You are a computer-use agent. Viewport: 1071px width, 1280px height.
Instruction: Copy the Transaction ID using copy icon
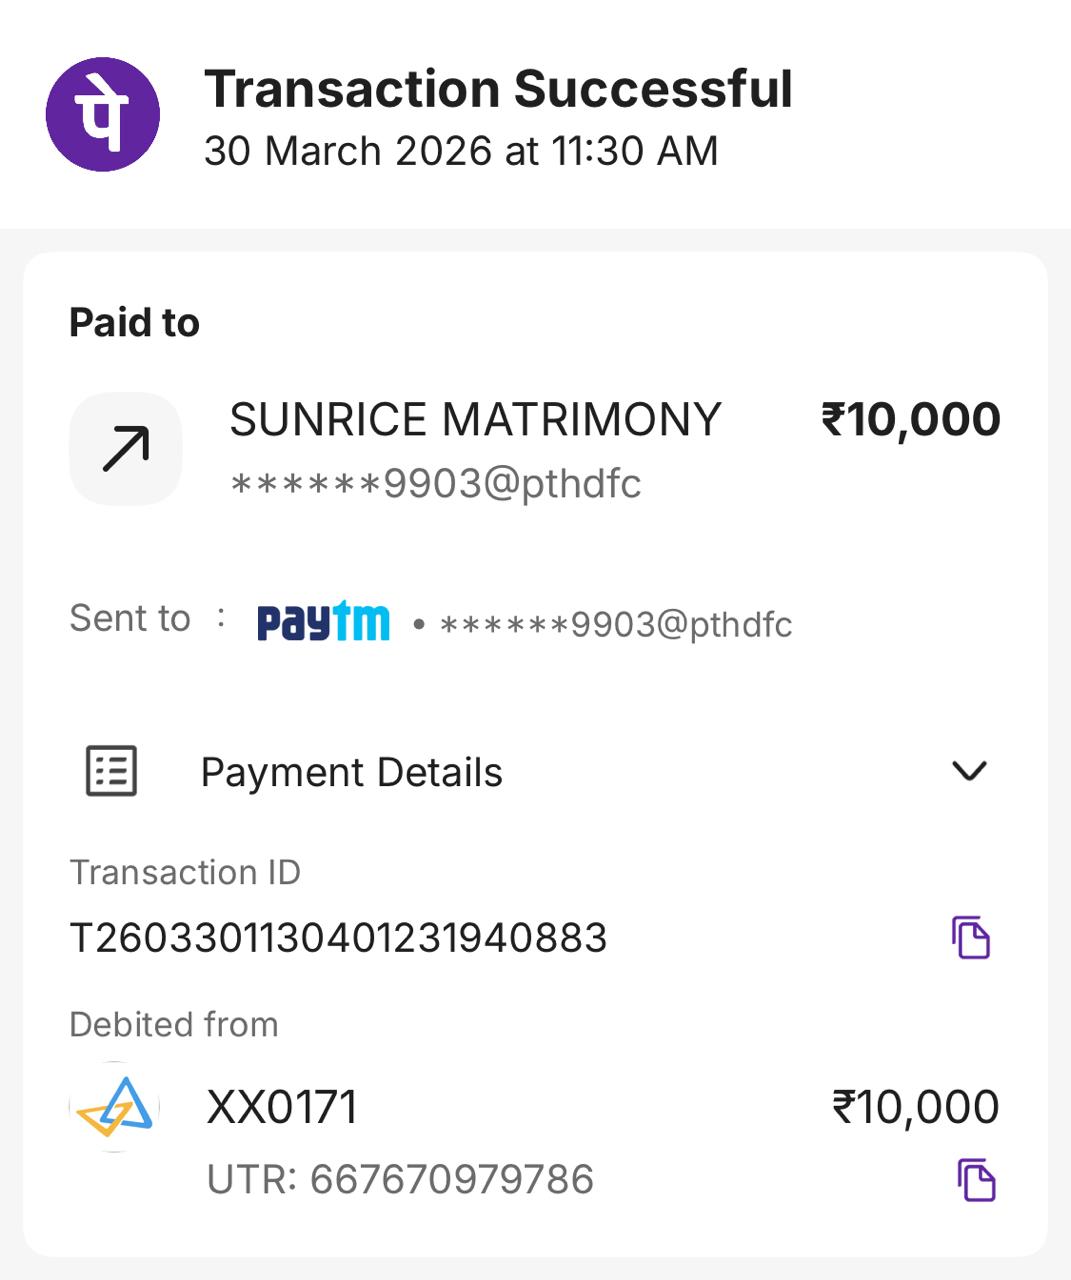click(x=970, y=937)
